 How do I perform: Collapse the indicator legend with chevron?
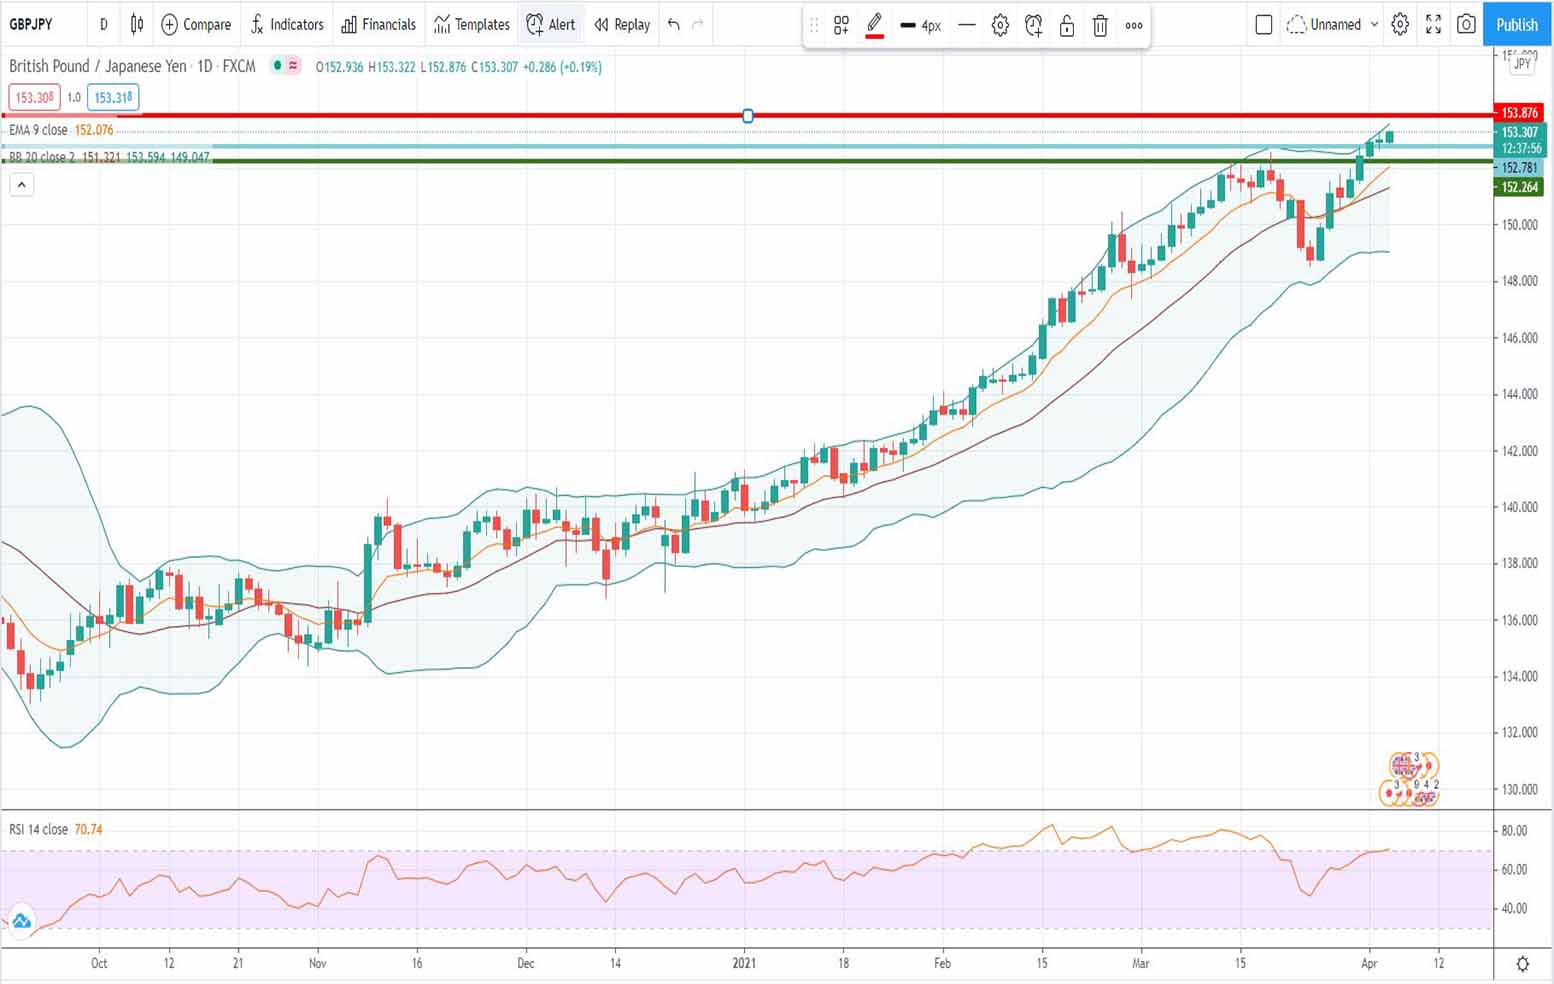21,185
